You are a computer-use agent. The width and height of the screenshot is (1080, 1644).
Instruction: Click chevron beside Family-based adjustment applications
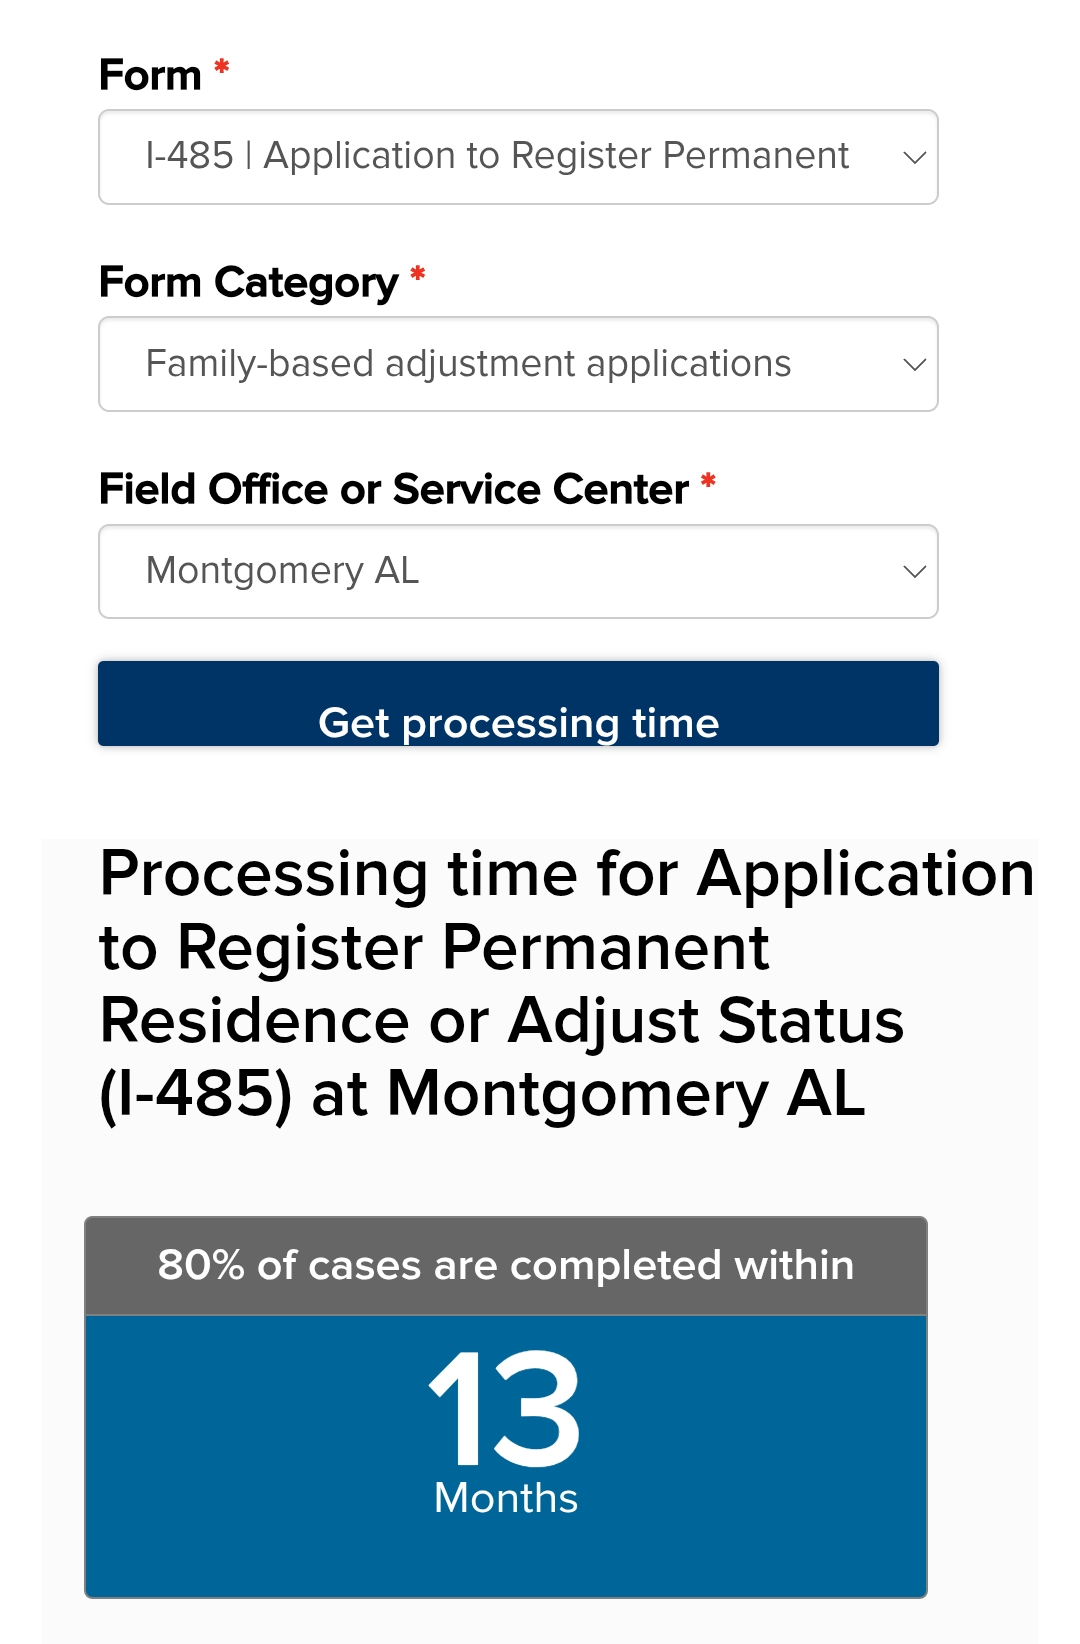[914, 365]
